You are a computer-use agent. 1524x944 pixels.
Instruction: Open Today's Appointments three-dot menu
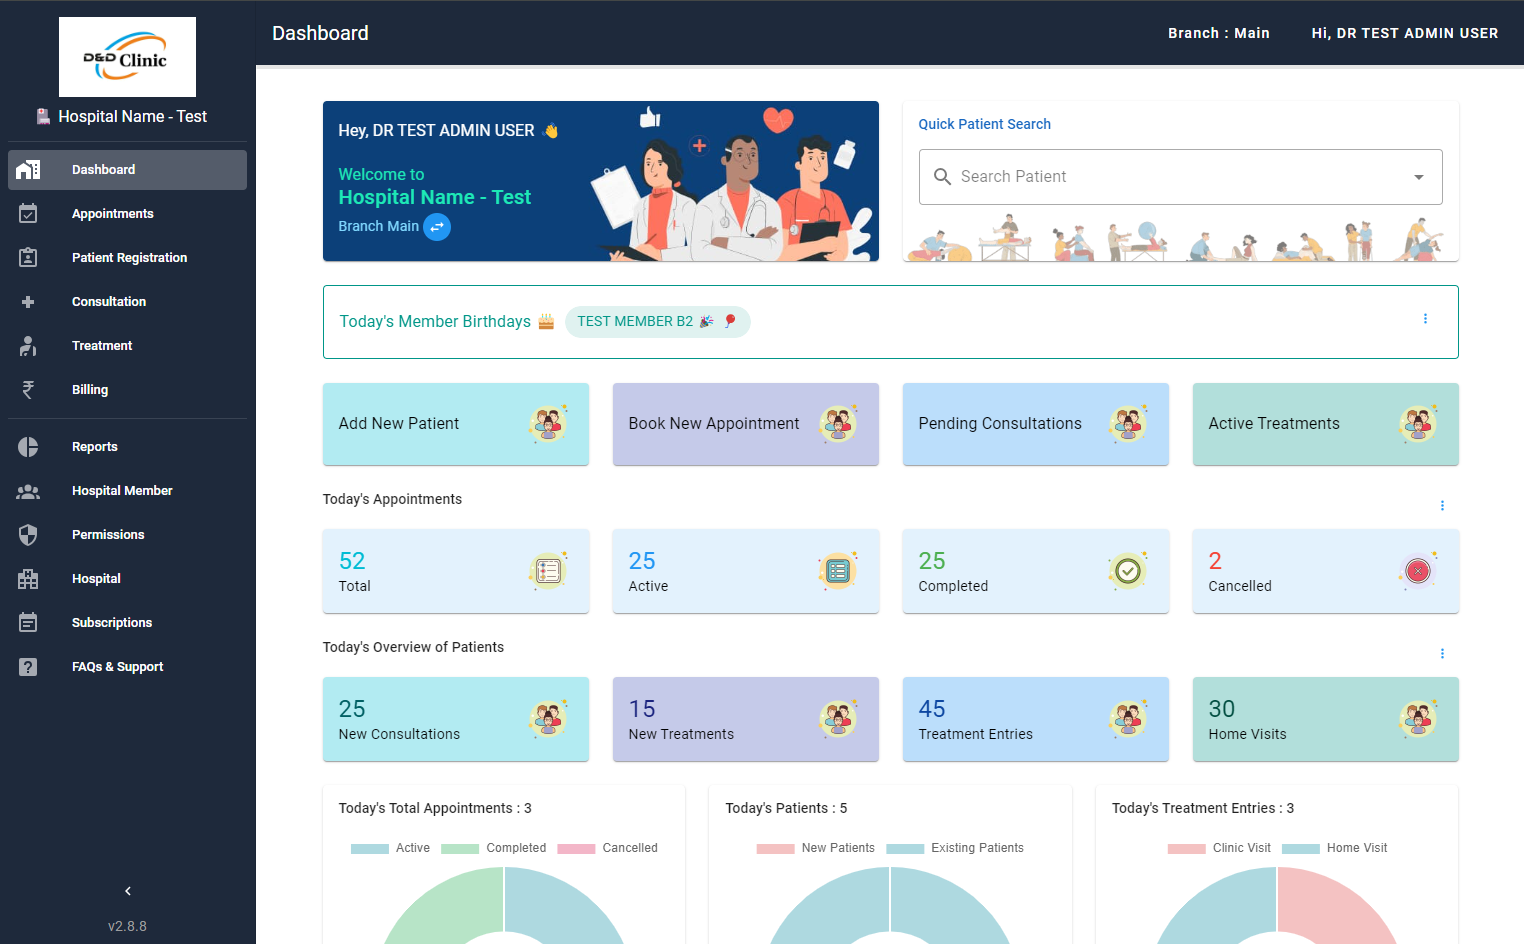(x=1442, y=506)
